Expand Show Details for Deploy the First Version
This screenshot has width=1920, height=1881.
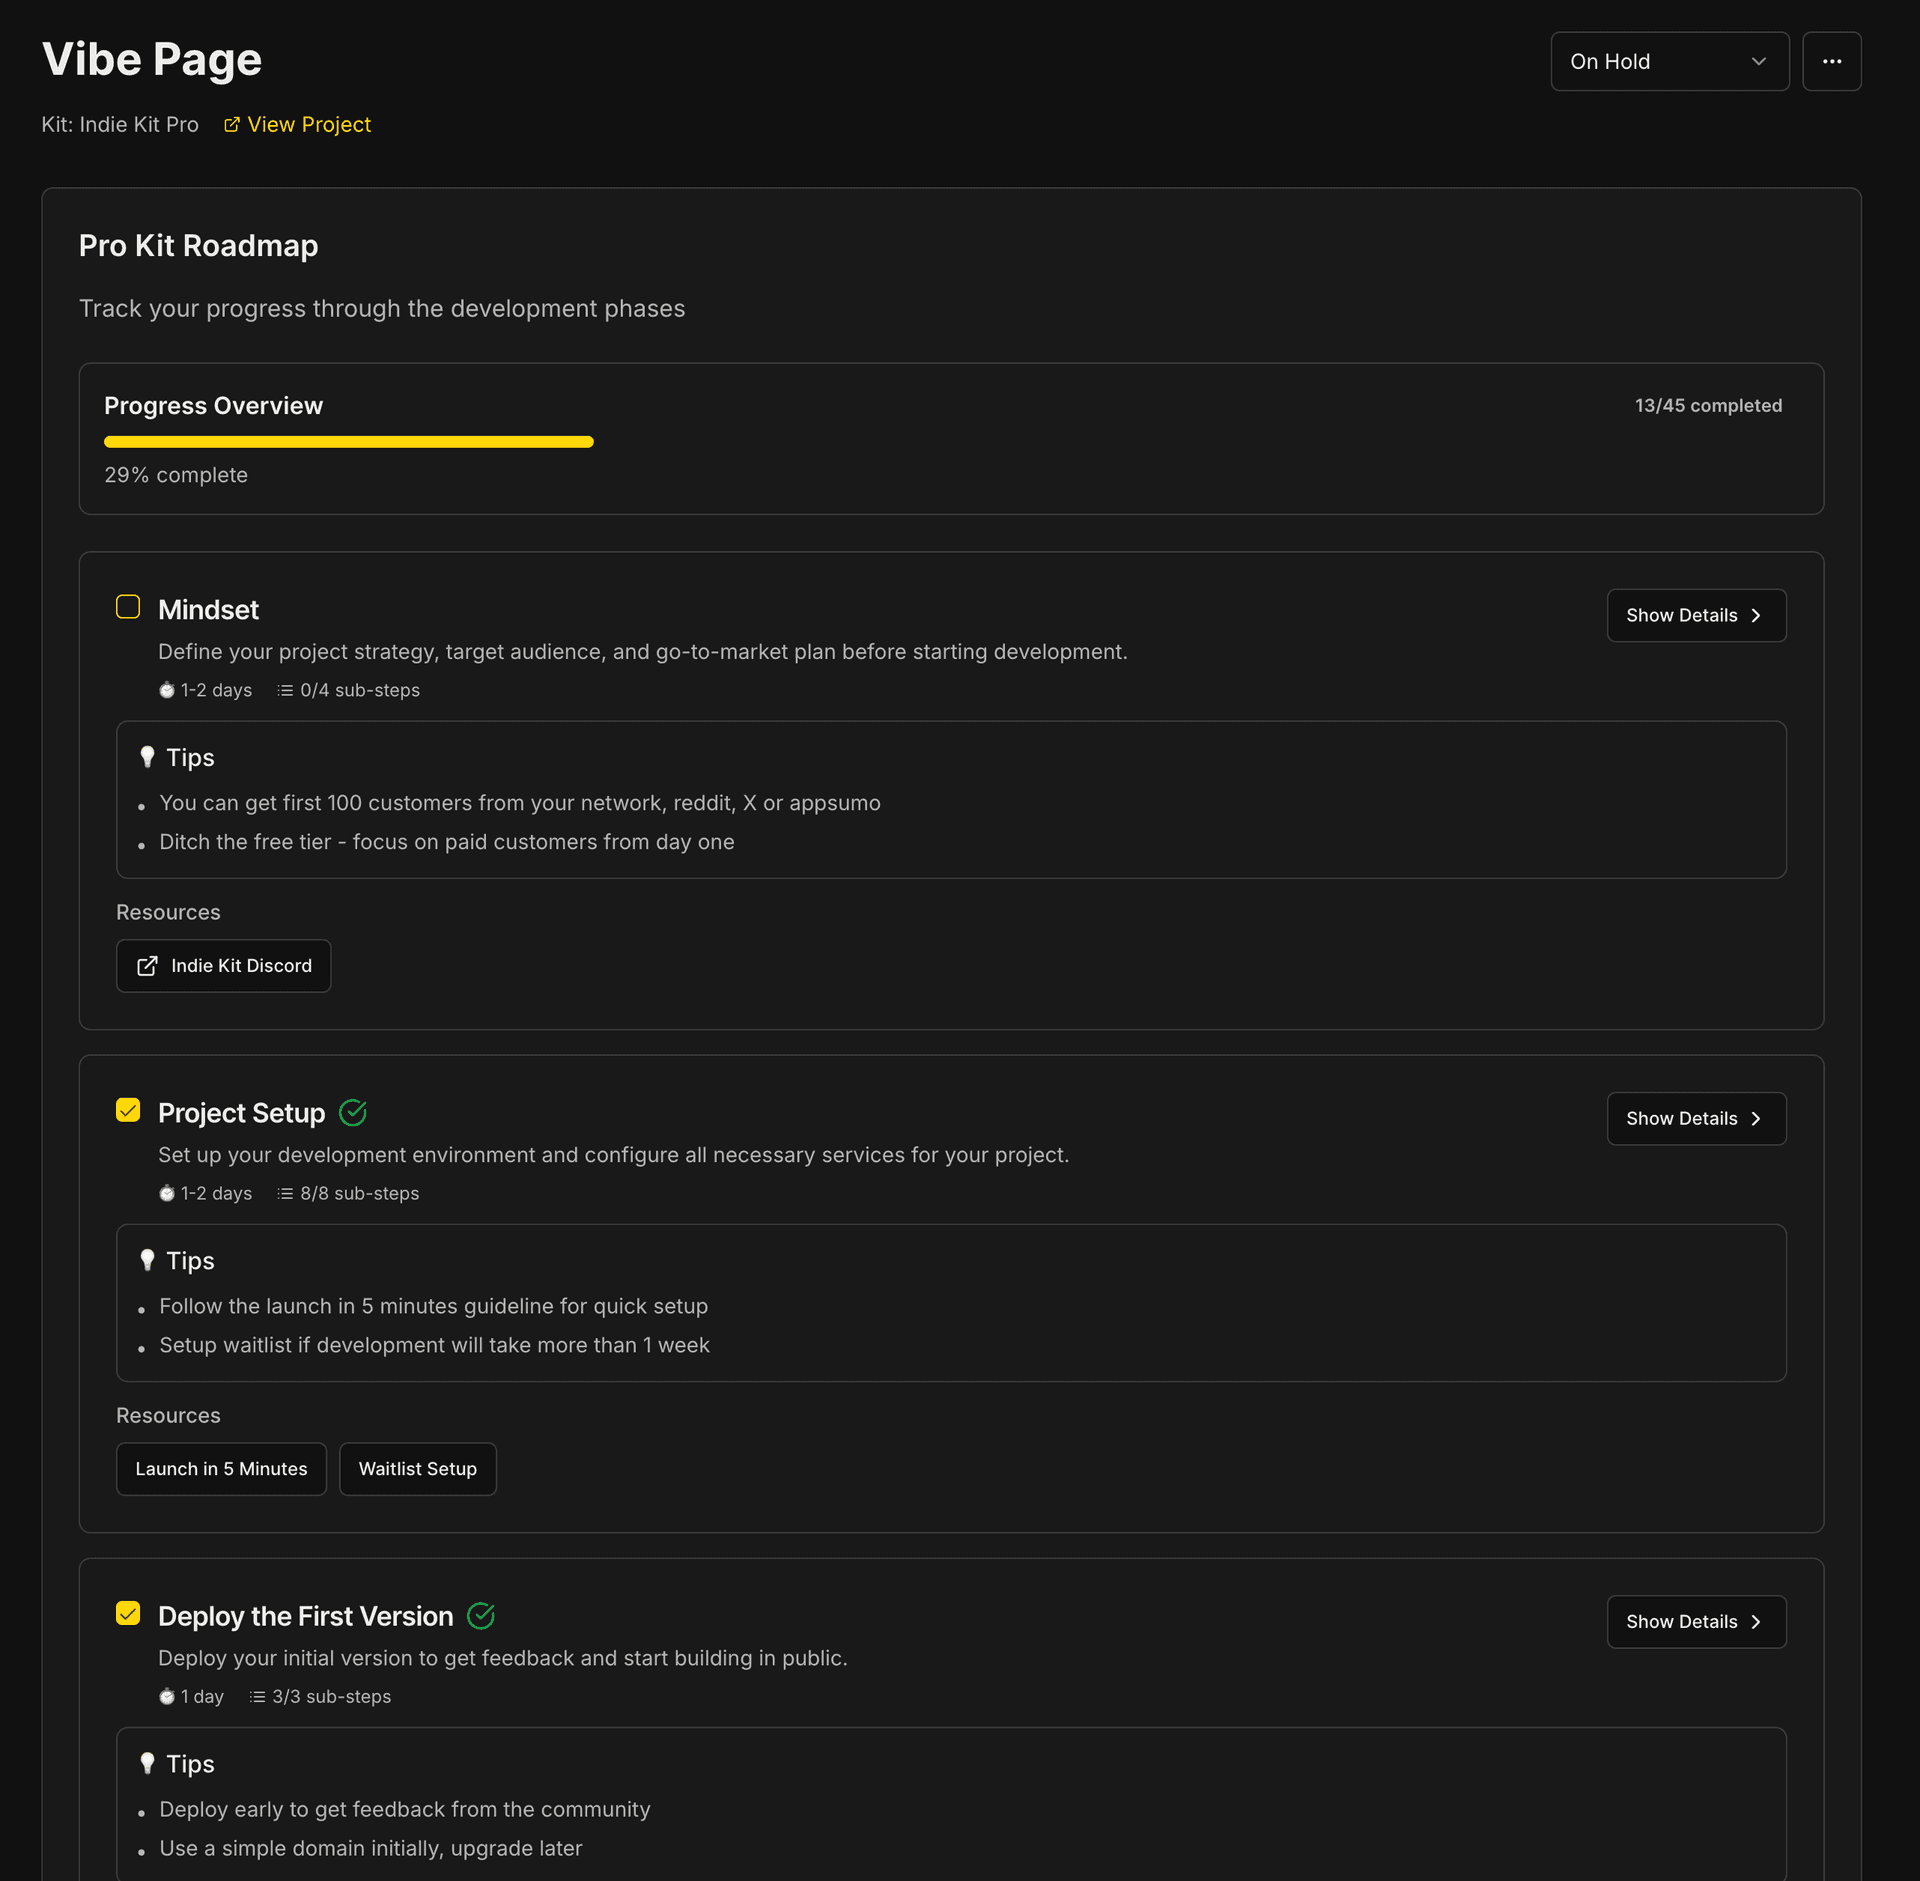click(1695, 1621)
